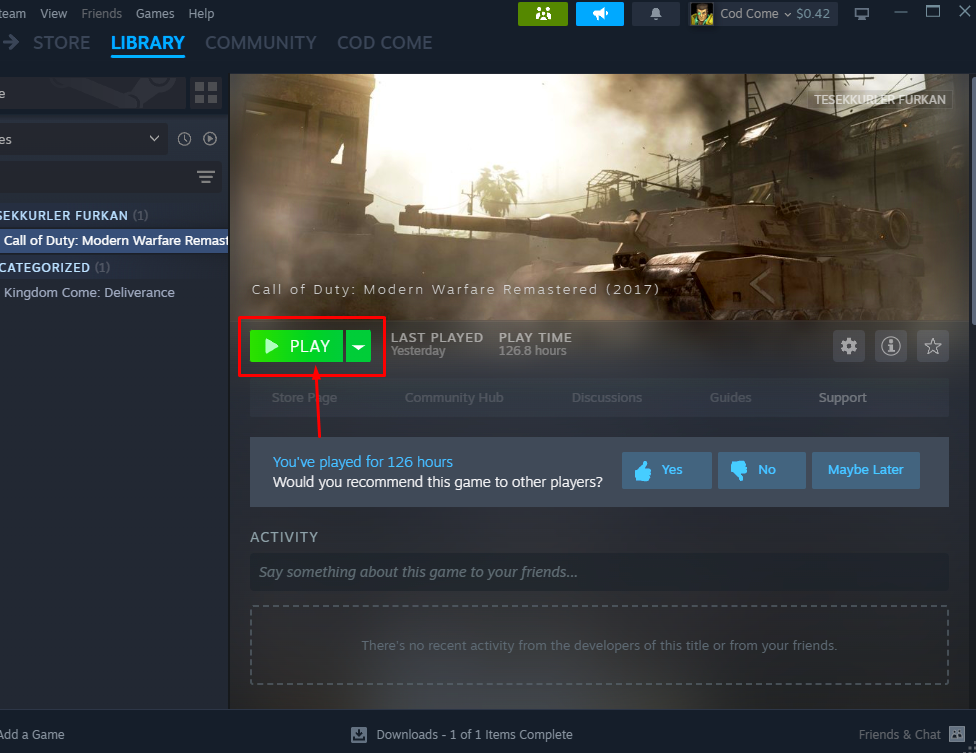Switch library to grid collections view
The height and width of the screenshot is (753, 976).
coord(206,93)
